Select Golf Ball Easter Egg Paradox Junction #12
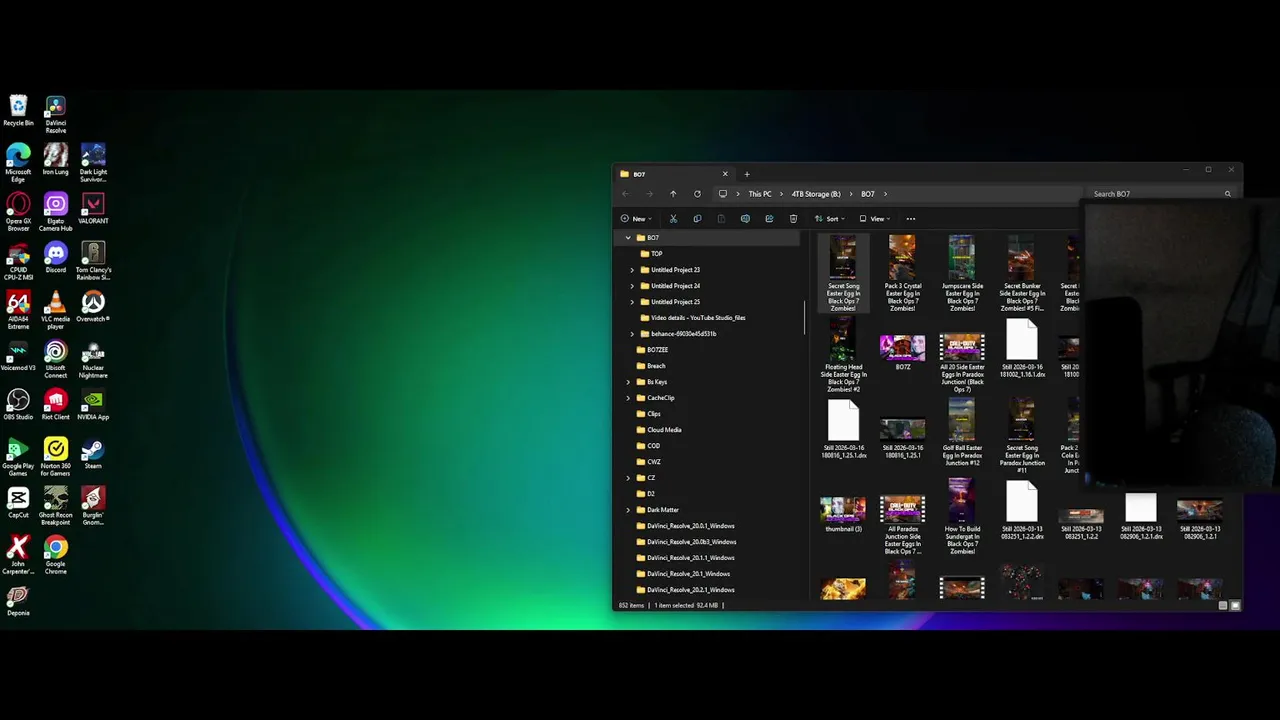1280x720 pixels. point(962,433)
